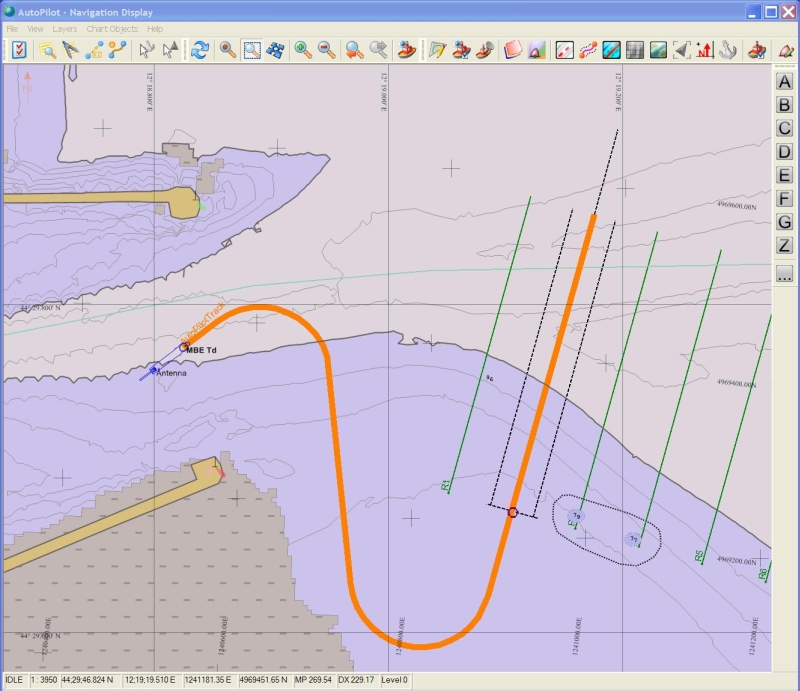Screen dimensions: 800x691
Task: Open the Layers menu
Action: pos(64,29)
